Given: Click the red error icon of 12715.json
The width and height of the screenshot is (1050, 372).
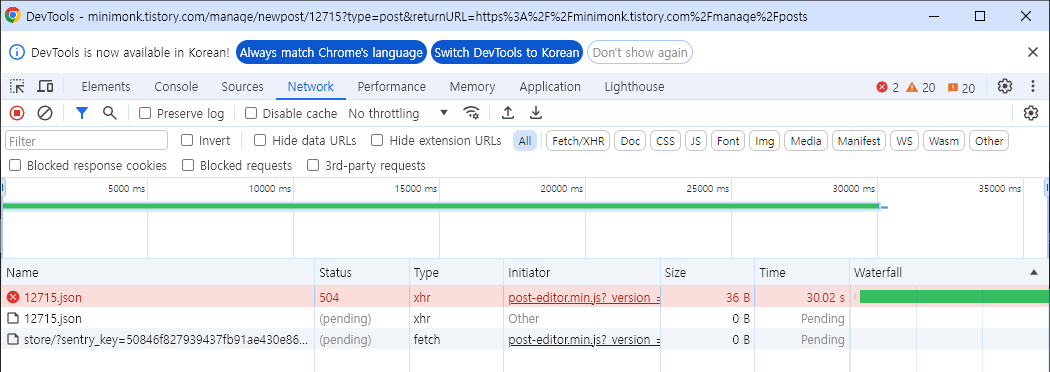Looking at the screenshot, I should [13, 297].
